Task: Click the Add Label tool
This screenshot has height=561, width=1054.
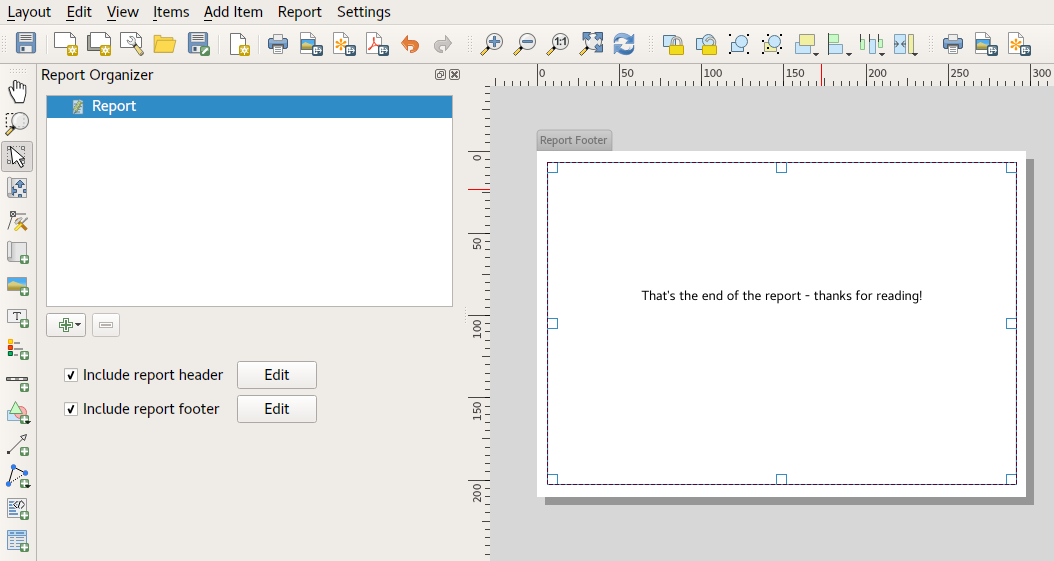Action: [18, 318]
